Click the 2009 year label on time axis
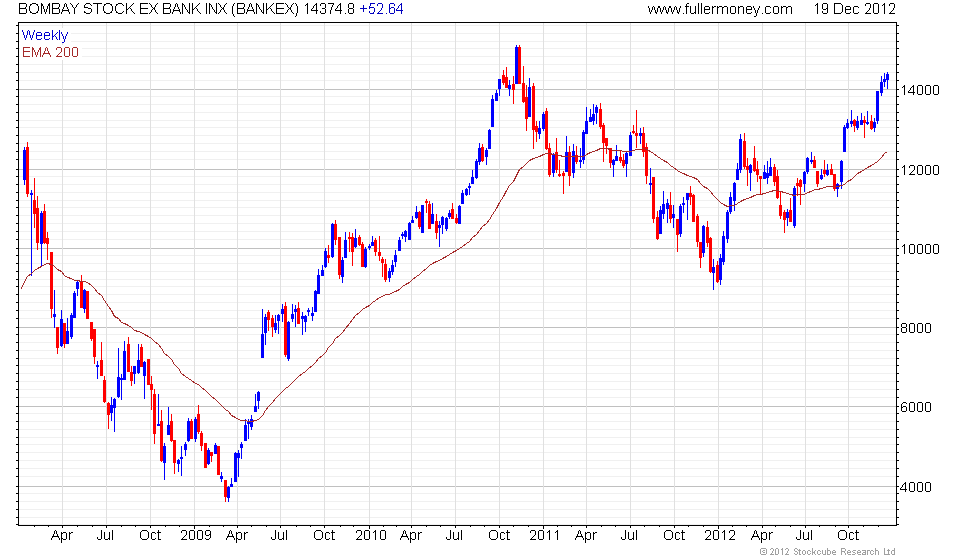980x560 pixels. 196,536
